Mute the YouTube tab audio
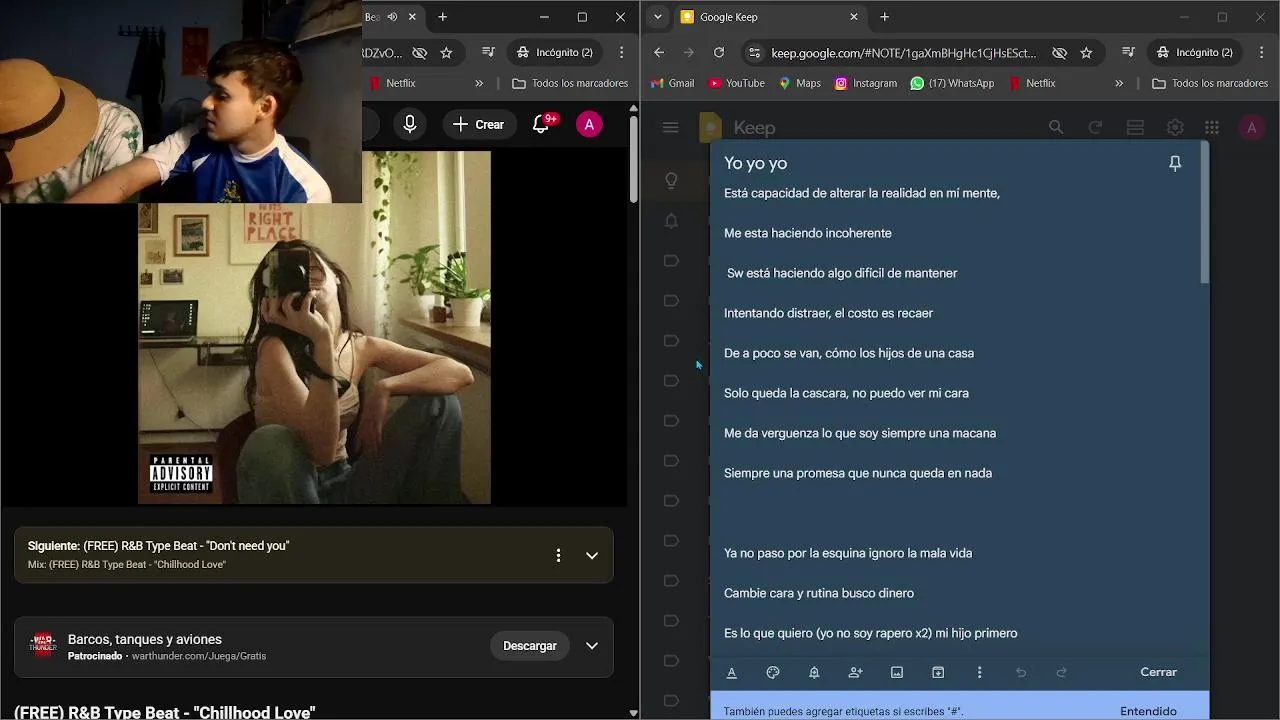The image size is (1280, 720). [x=392, y=17]
